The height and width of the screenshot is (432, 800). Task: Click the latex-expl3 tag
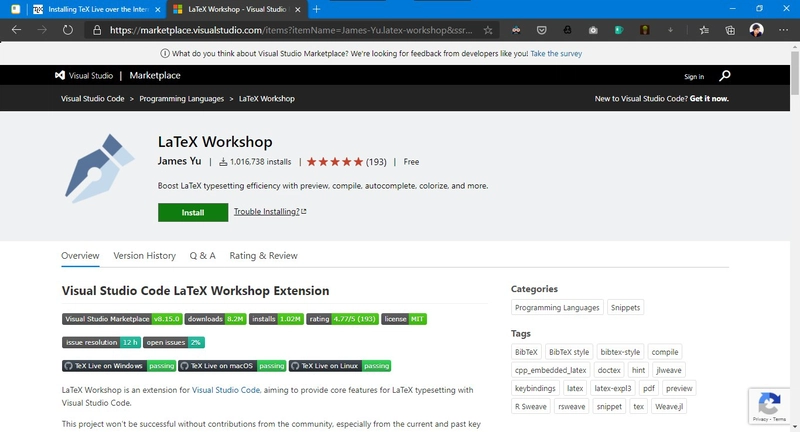613,388
